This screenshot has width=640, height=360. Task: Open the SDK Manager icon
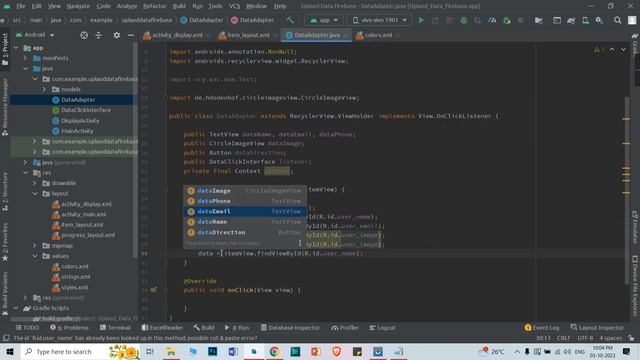point(599,20)
